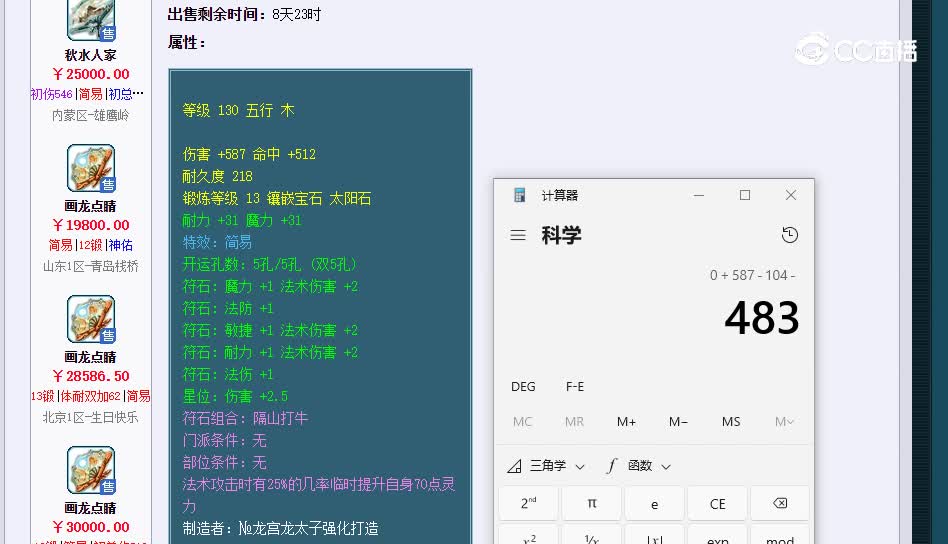Open the calculator navigation hamburger menu
Viewport: 948px width, 544px height.
pyautogui.click(x=518, y=235)
